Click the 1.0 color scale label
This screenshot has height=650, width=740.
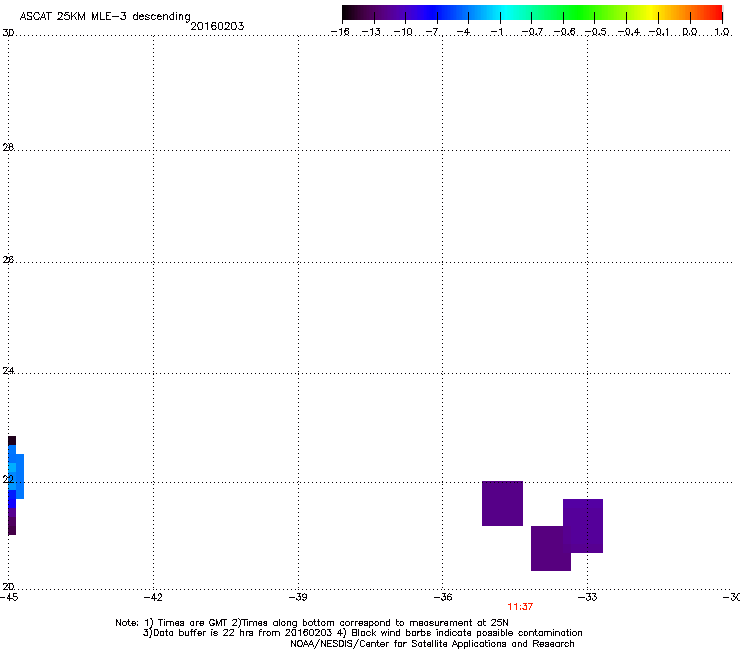(x=722, y=32)
